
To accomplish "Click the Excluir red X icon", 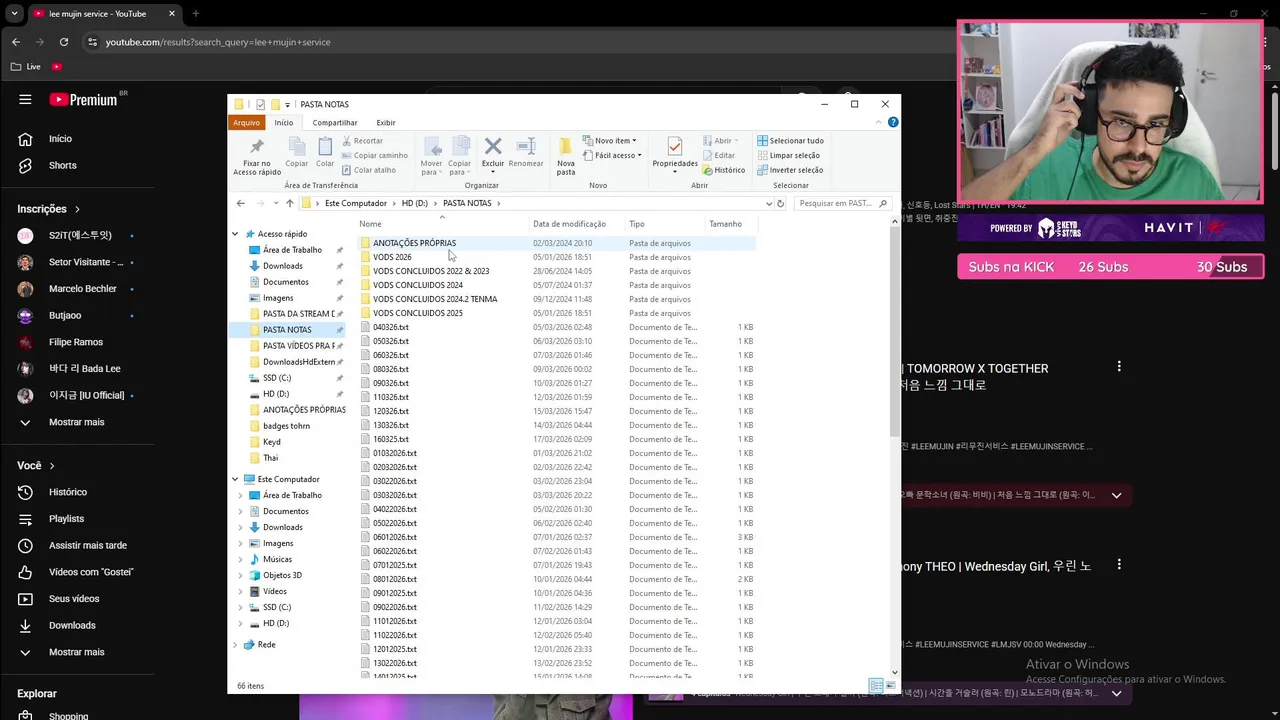I will coord(493,146).
